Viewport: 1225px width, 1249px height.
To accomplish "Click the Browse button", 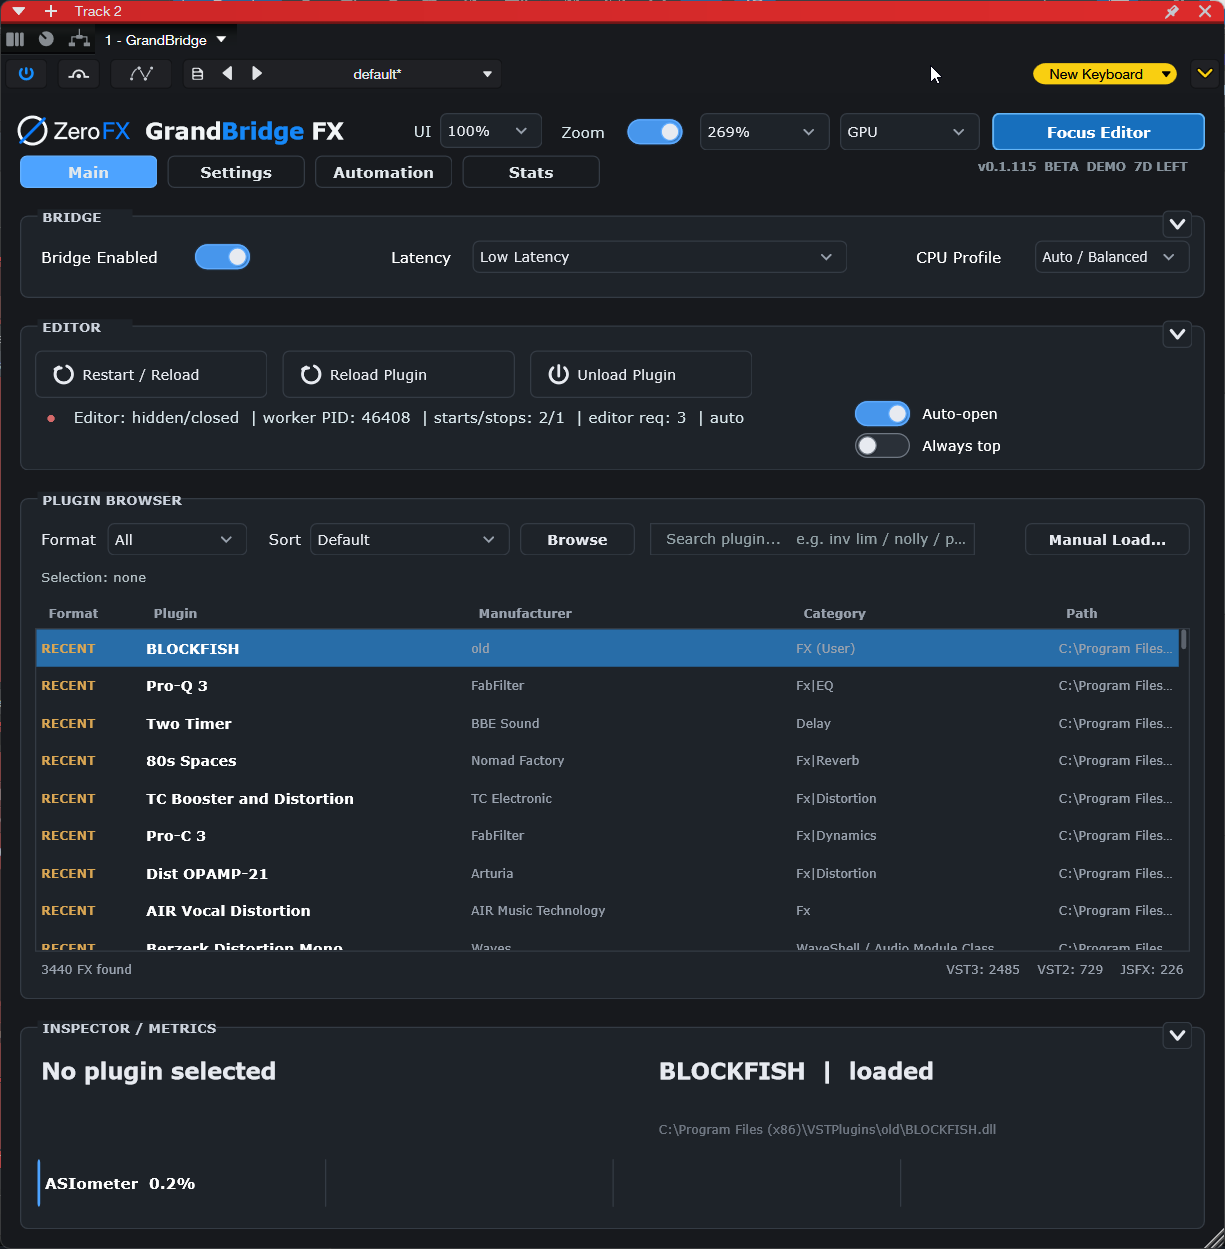I will (577, 540).
